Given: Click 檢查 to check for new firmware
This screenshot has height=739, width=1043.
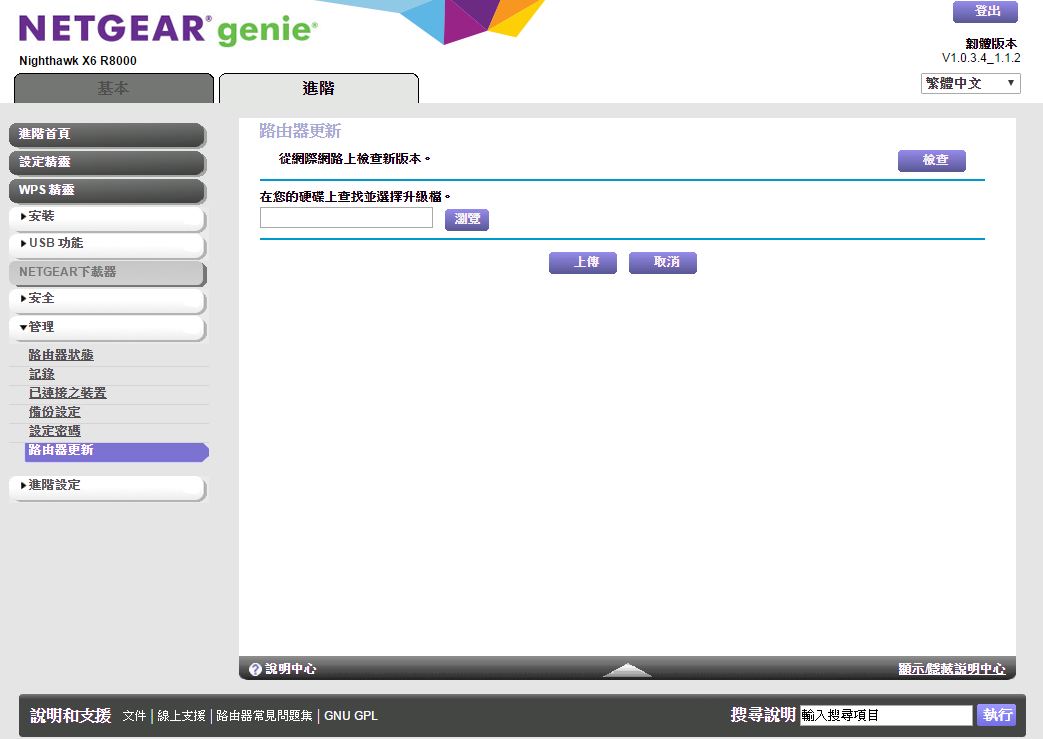Looking at the screenshot, I should 932,160.
